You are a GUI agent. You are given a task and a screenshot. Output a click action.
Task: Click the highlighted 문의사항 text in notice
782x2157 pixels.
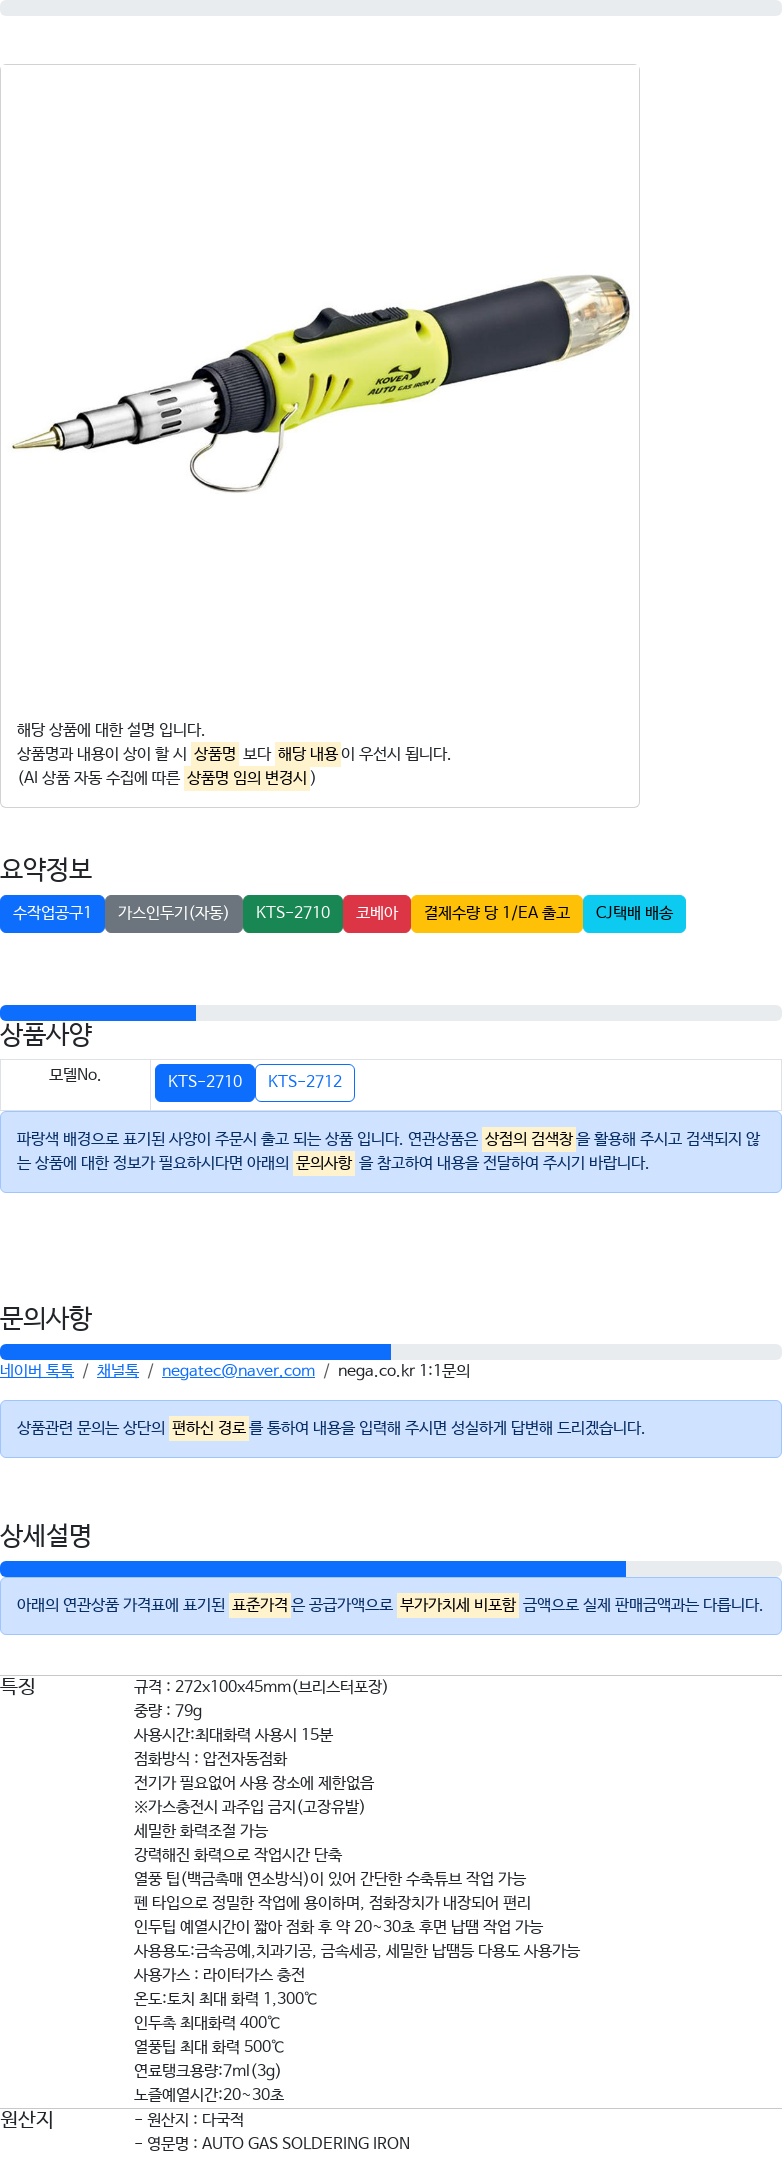tap(324, 1163)
